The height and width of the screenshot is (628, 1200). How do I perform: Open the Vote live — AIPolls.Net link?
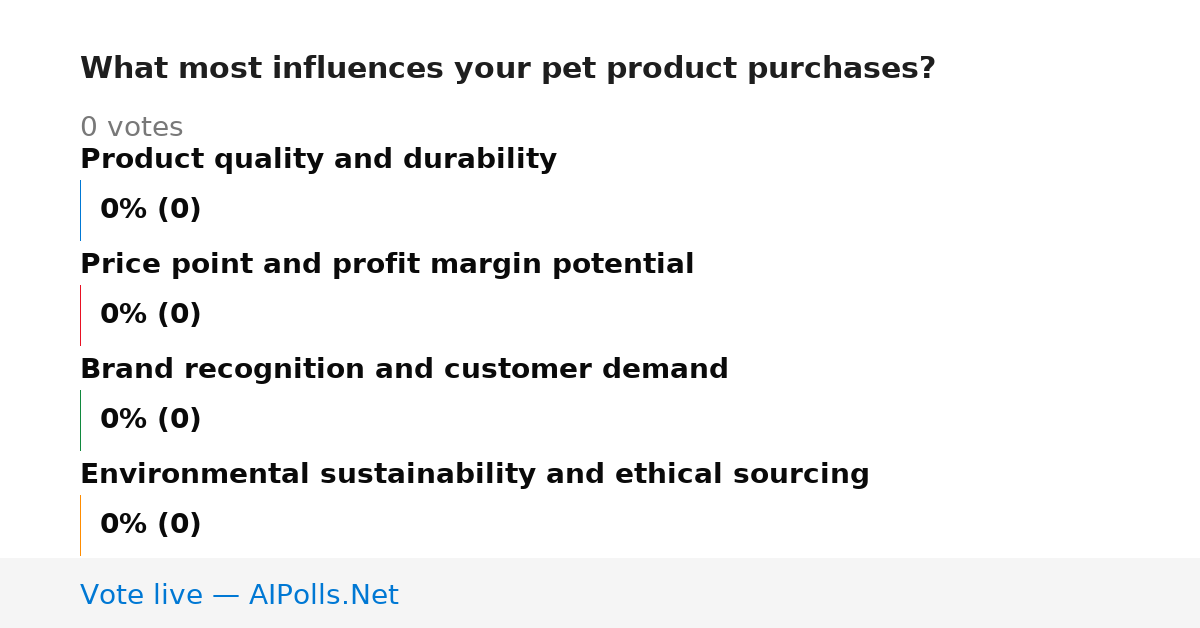click(x=239, y=596)
